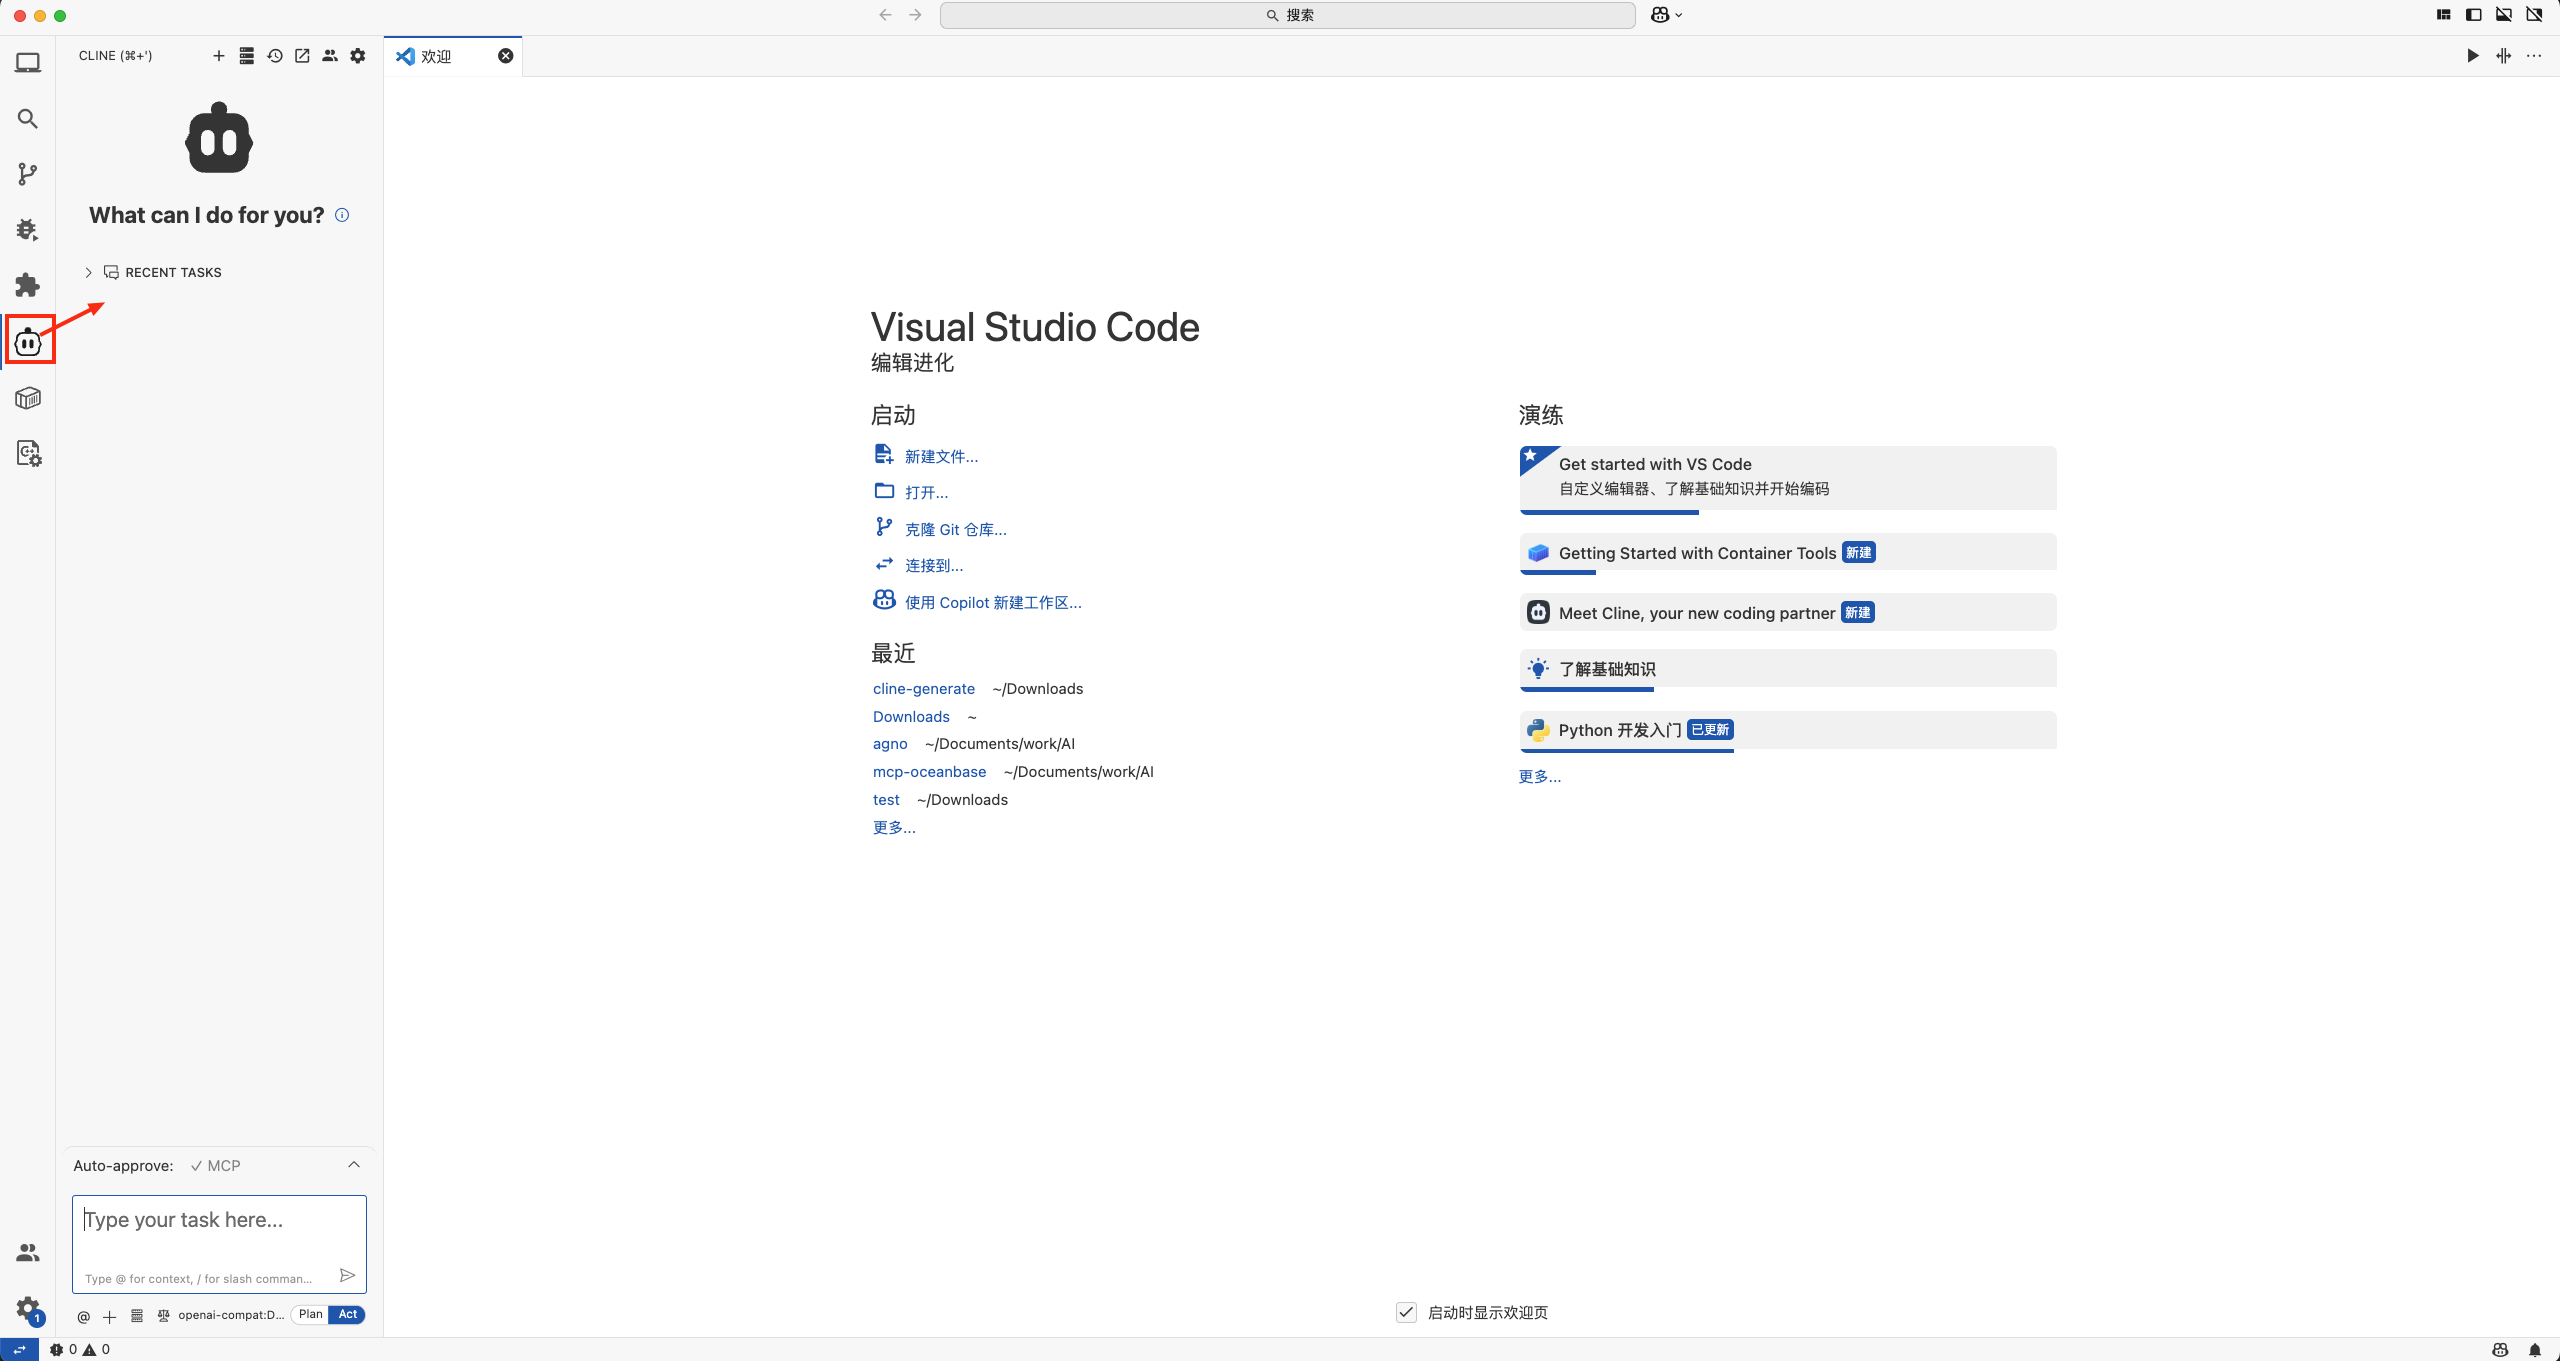Click the send arrow in task box
This screenshot has height=1361, width=2560.
point(347,1276)
